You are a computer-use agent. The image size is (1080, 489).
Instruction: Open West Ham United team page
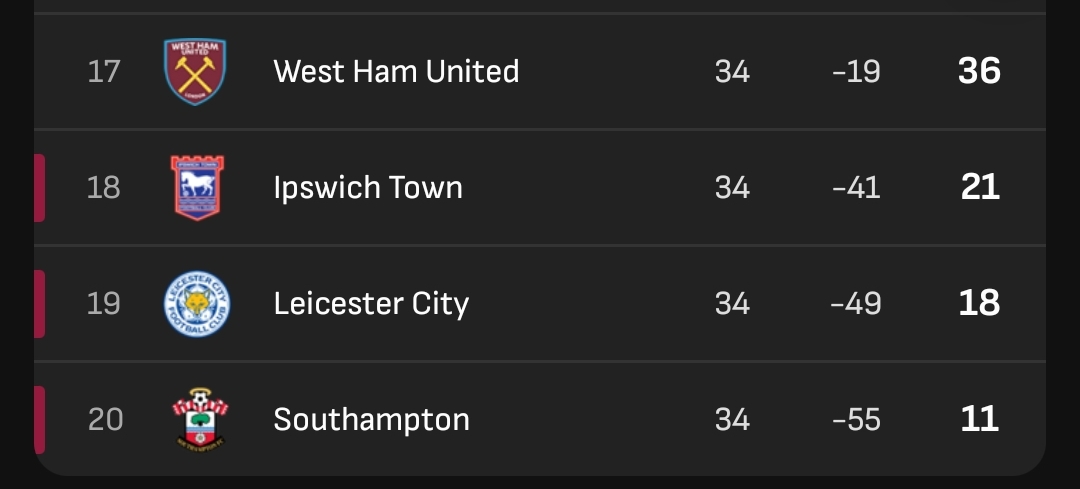[396, 72]
